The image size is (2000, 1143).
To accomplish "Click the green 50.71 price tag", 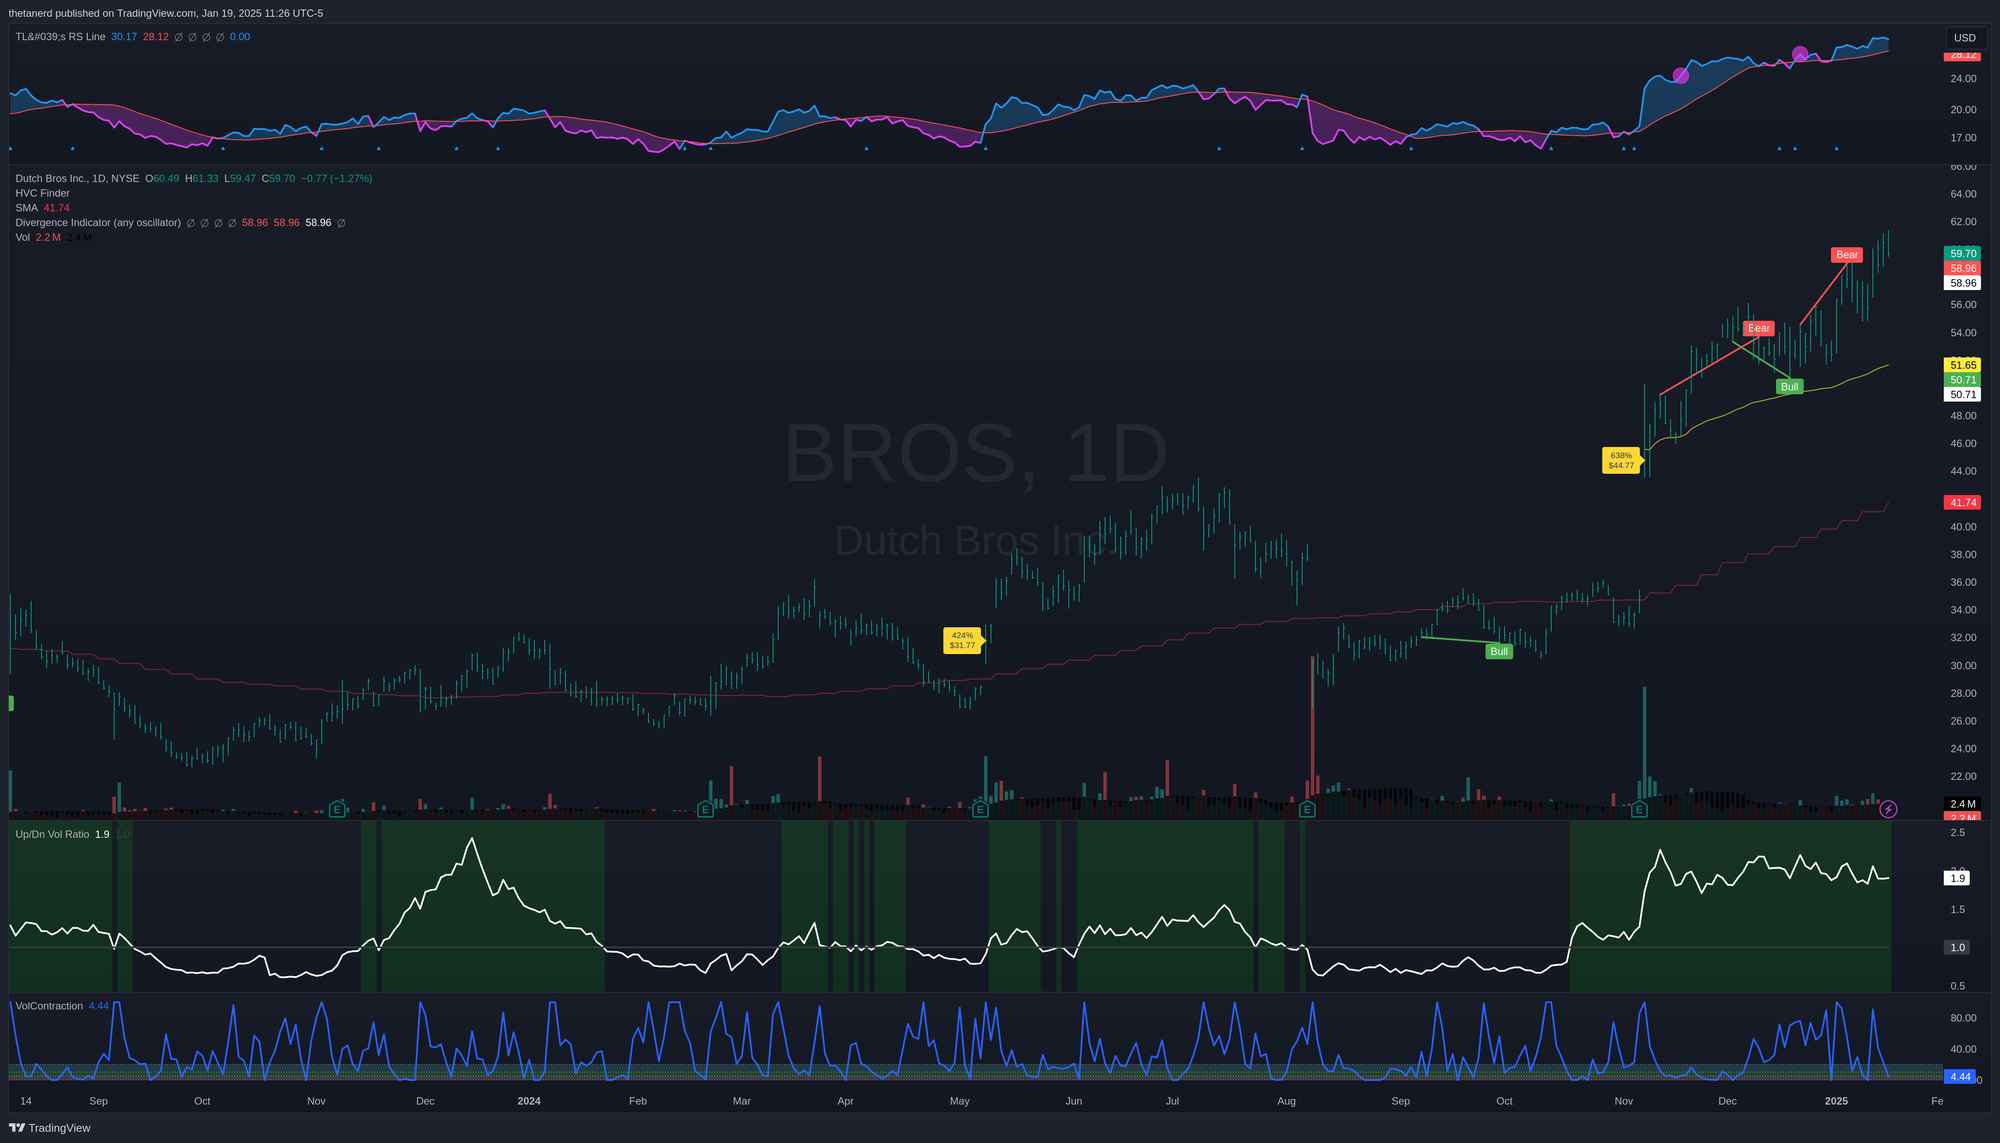I will point(1963,380).
